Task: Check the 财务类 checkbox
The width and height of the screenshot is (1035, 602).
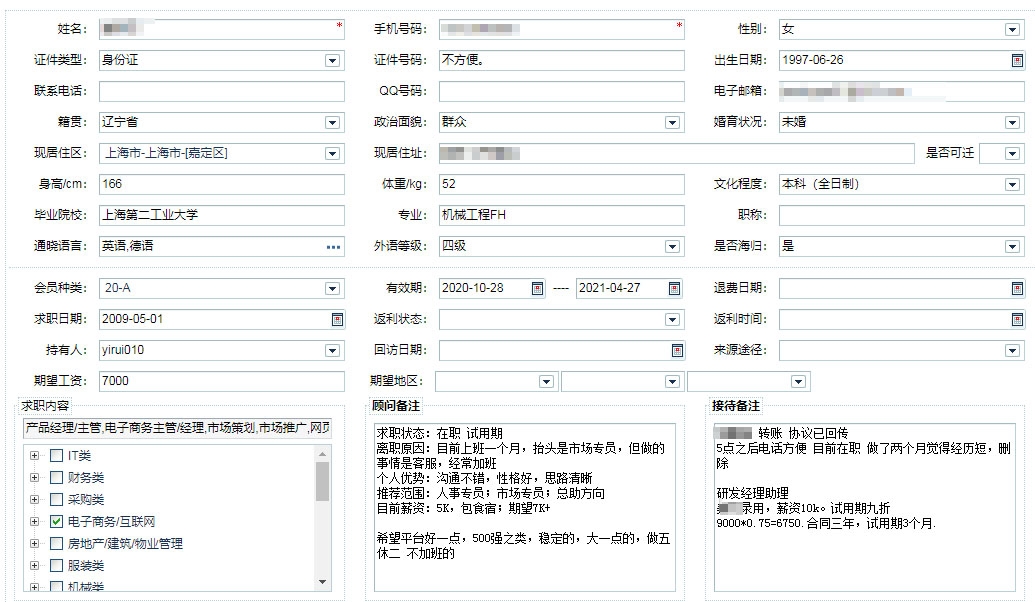Action: pyautogui.click(x=57, y=477)
